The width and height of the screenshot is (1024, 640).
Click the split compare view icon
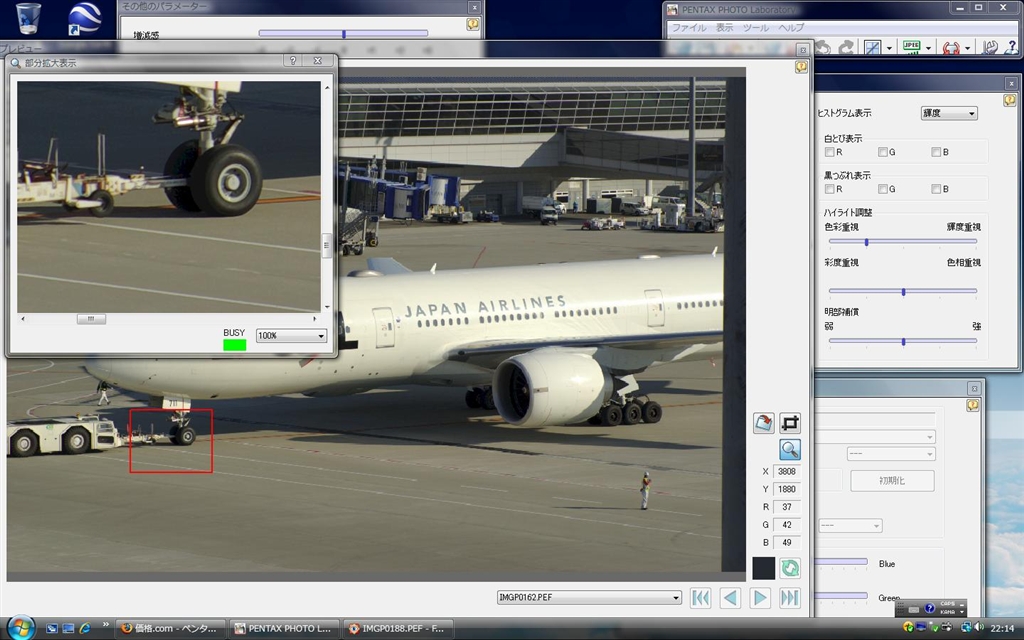tap(872, 47)
